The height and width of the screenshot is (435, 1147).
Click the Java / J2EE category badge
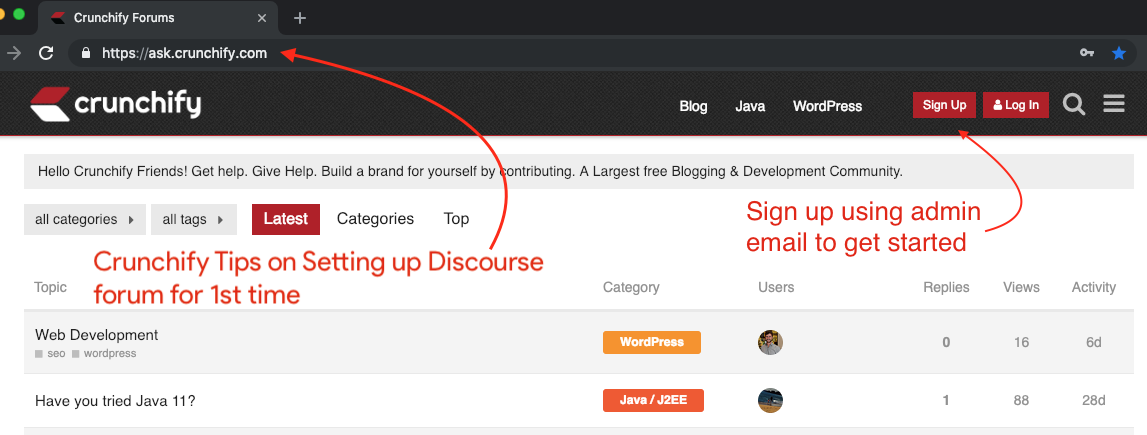(x=653, y=401)
